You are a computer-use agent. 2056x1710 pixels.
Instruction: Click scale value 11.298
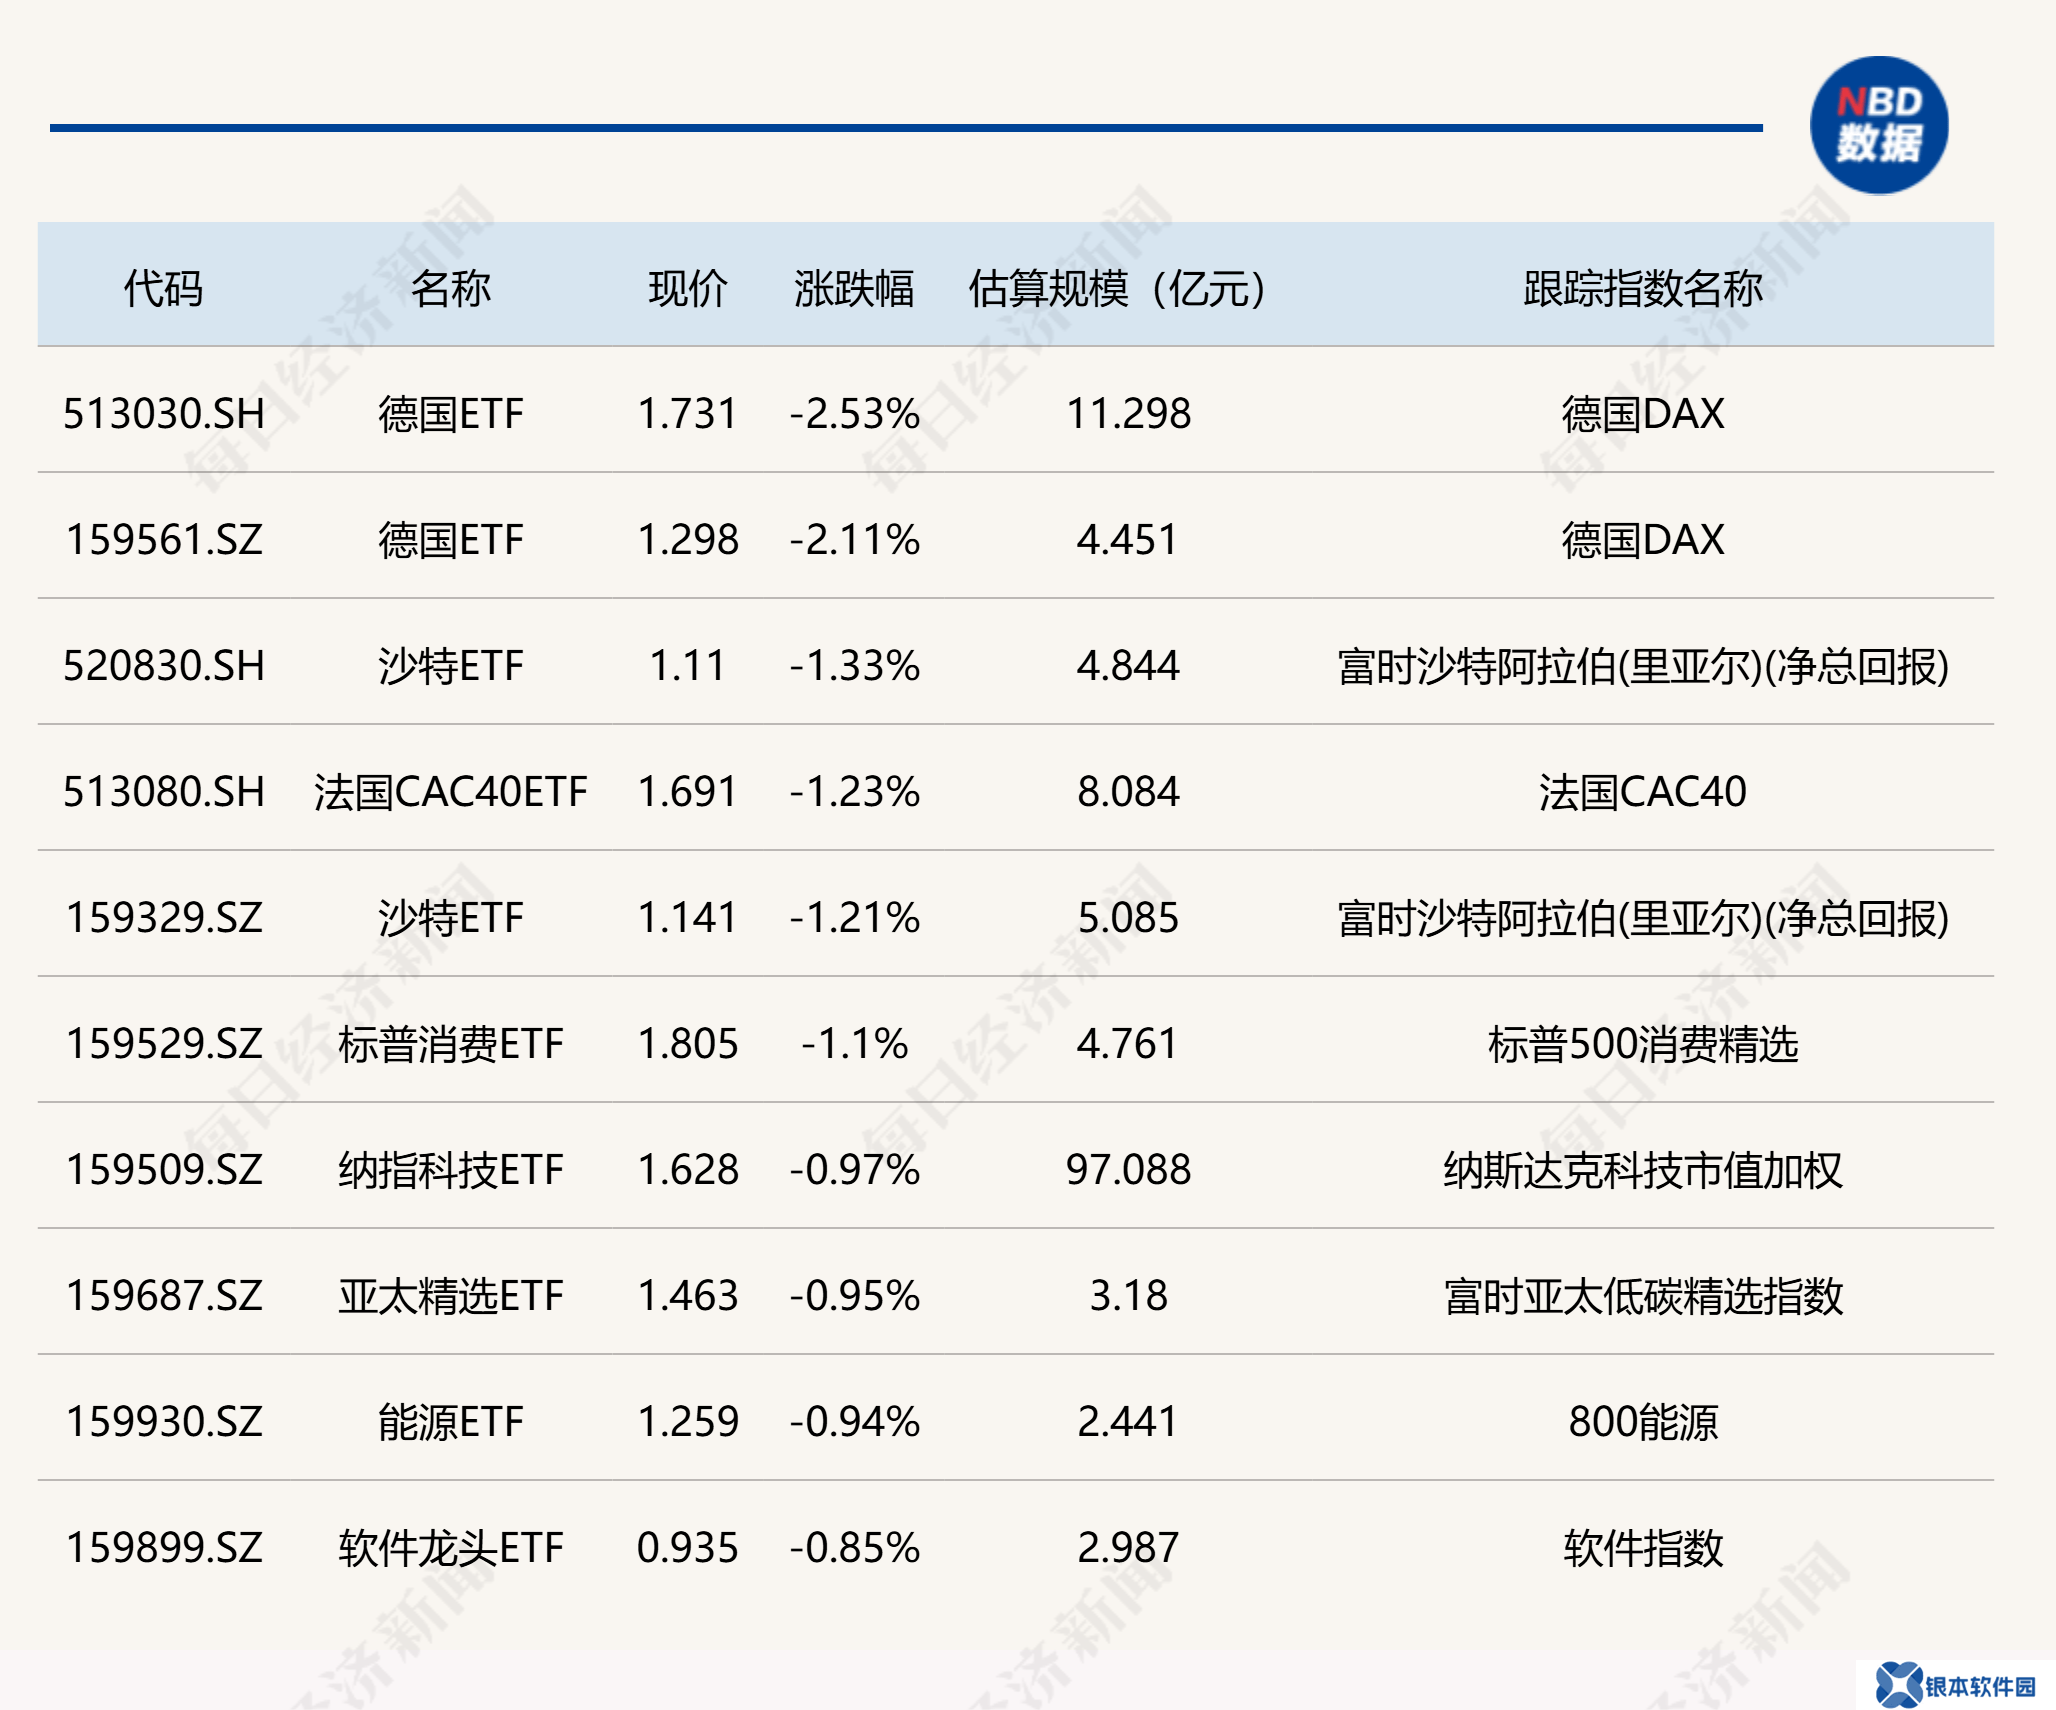[x=1128, y=414]
